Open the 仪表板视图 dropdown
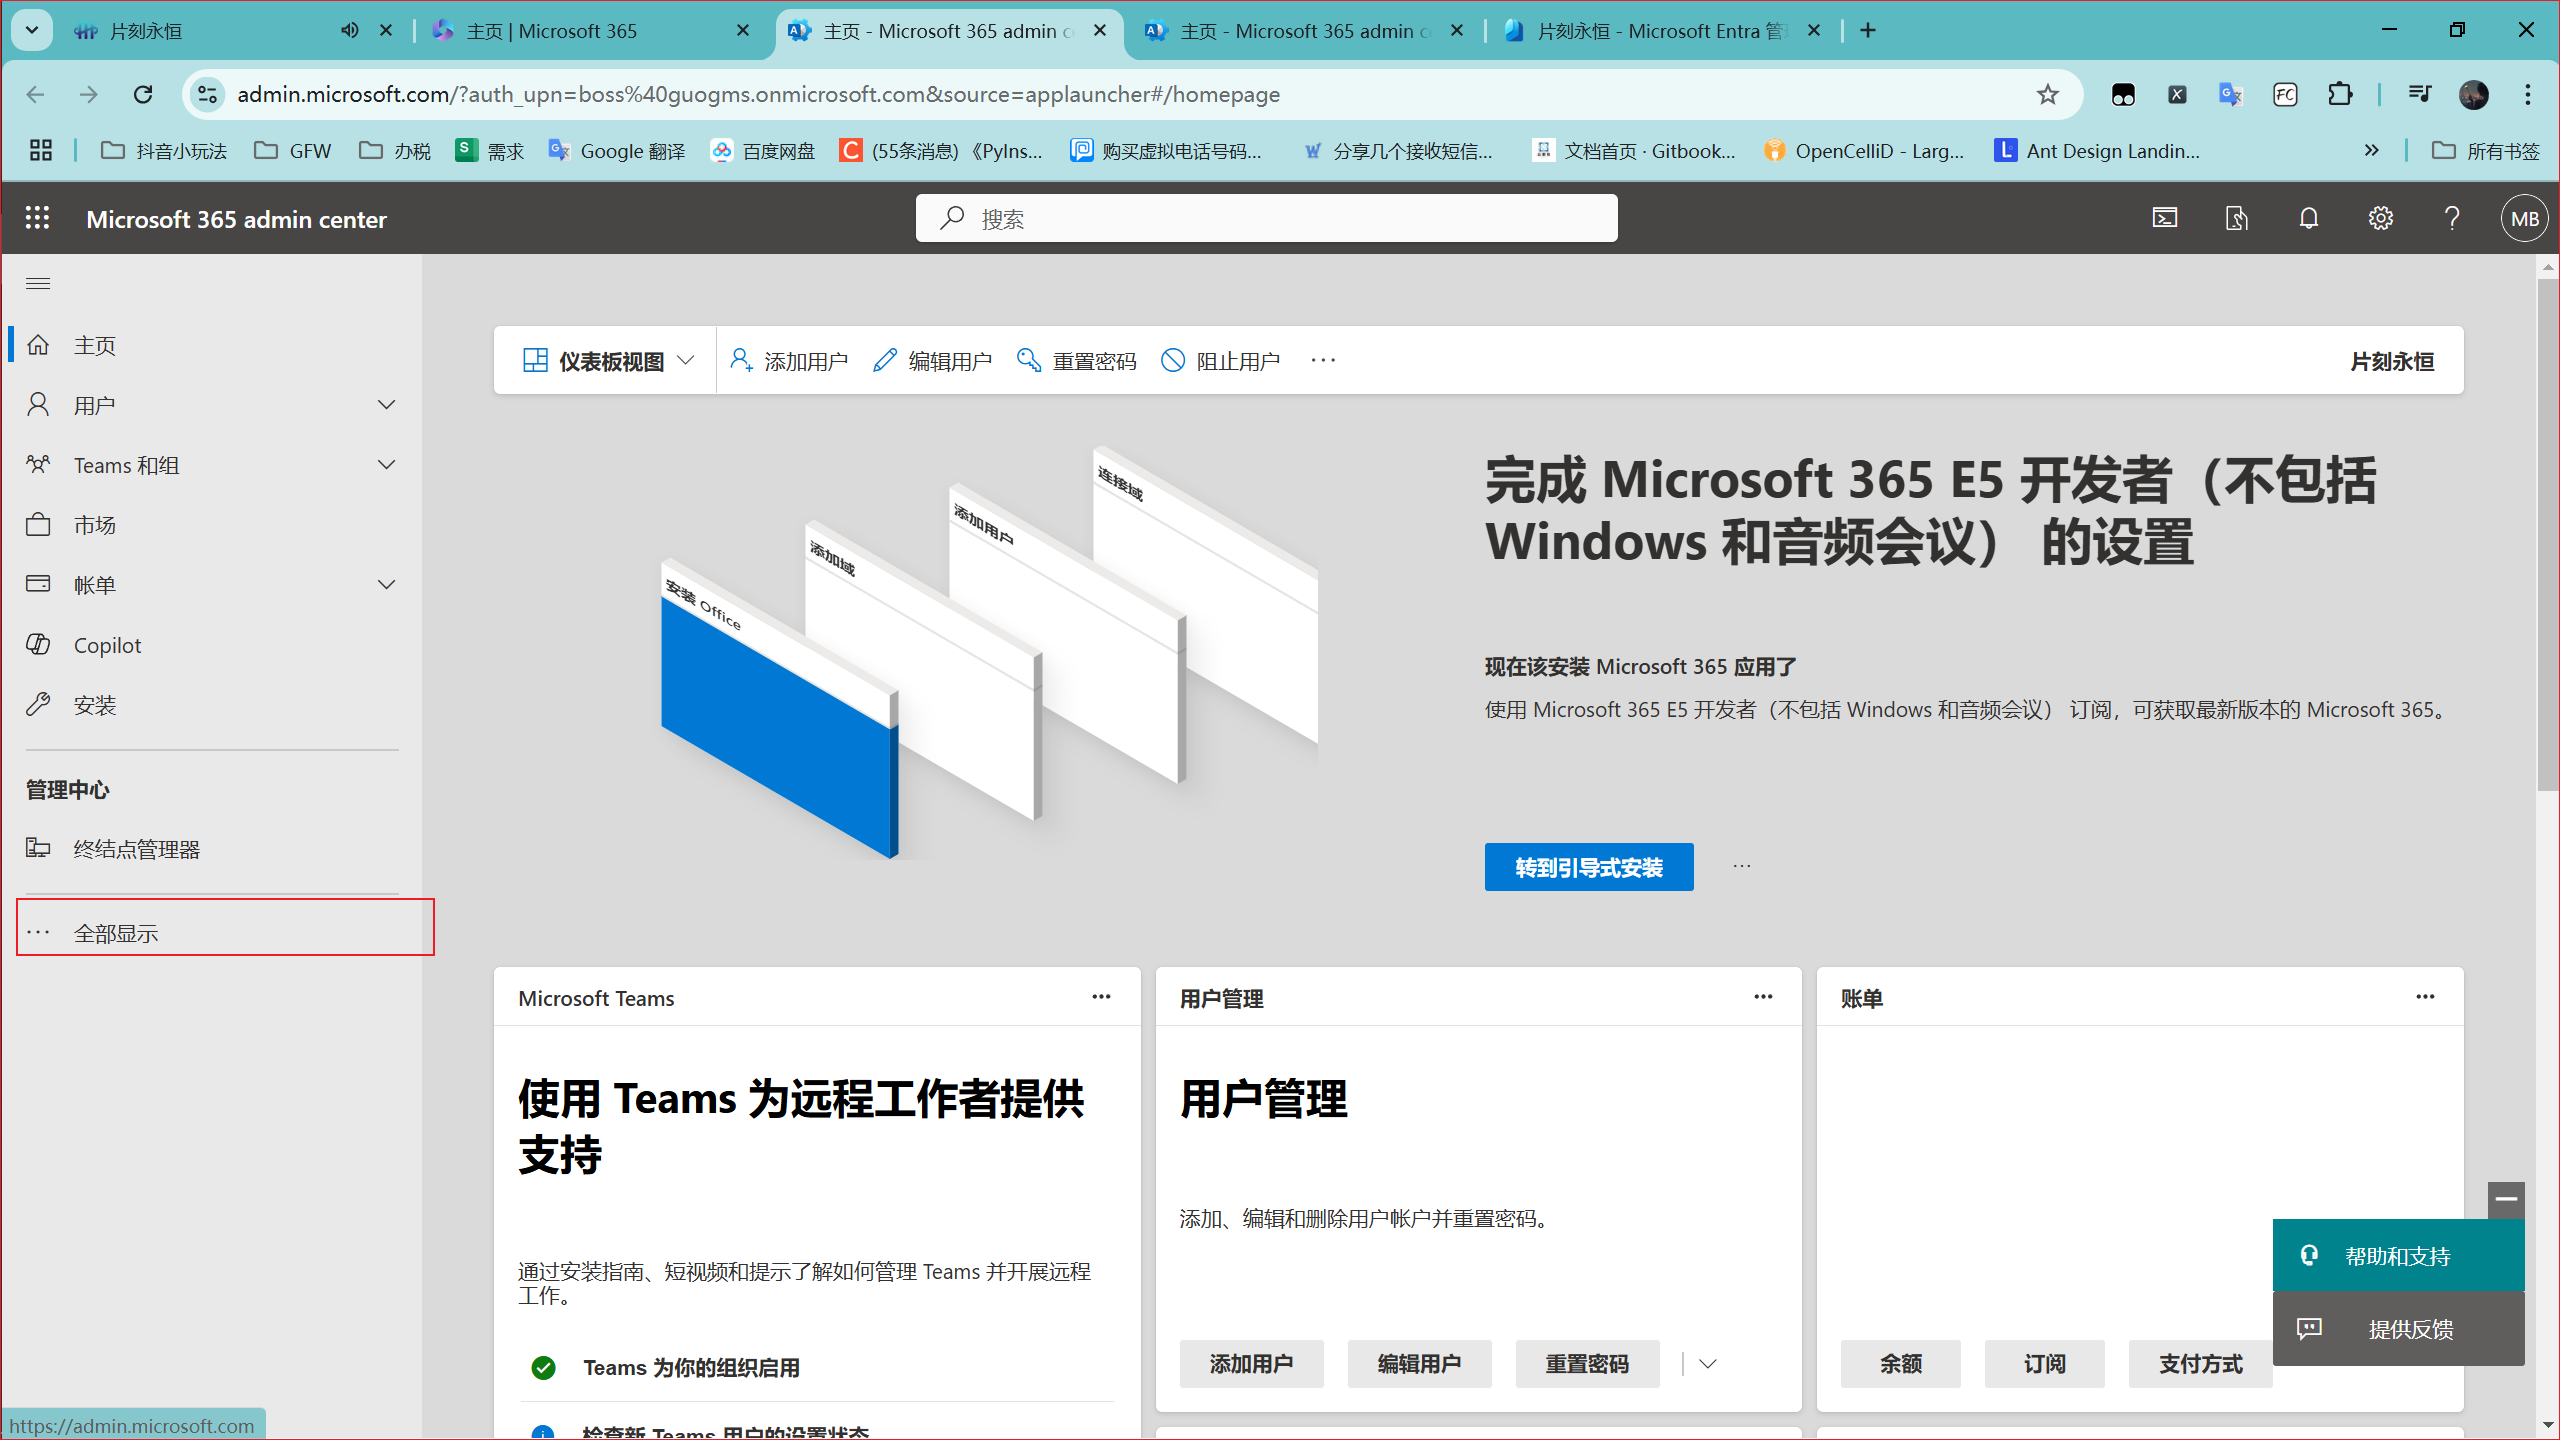This screenshot has width=2560, height=1440. coord(608,361)
